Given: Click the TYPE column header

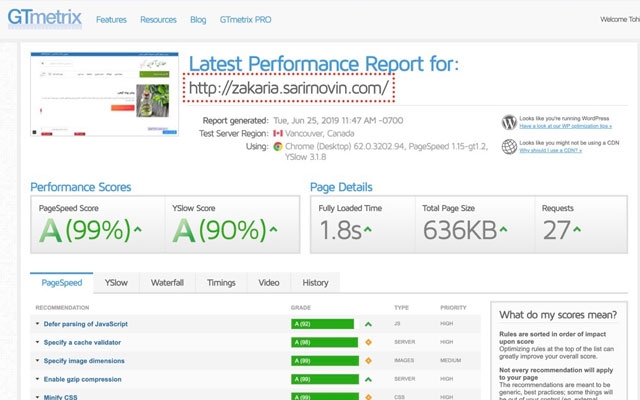Looking at the screenshot, I should click(401, 307).
